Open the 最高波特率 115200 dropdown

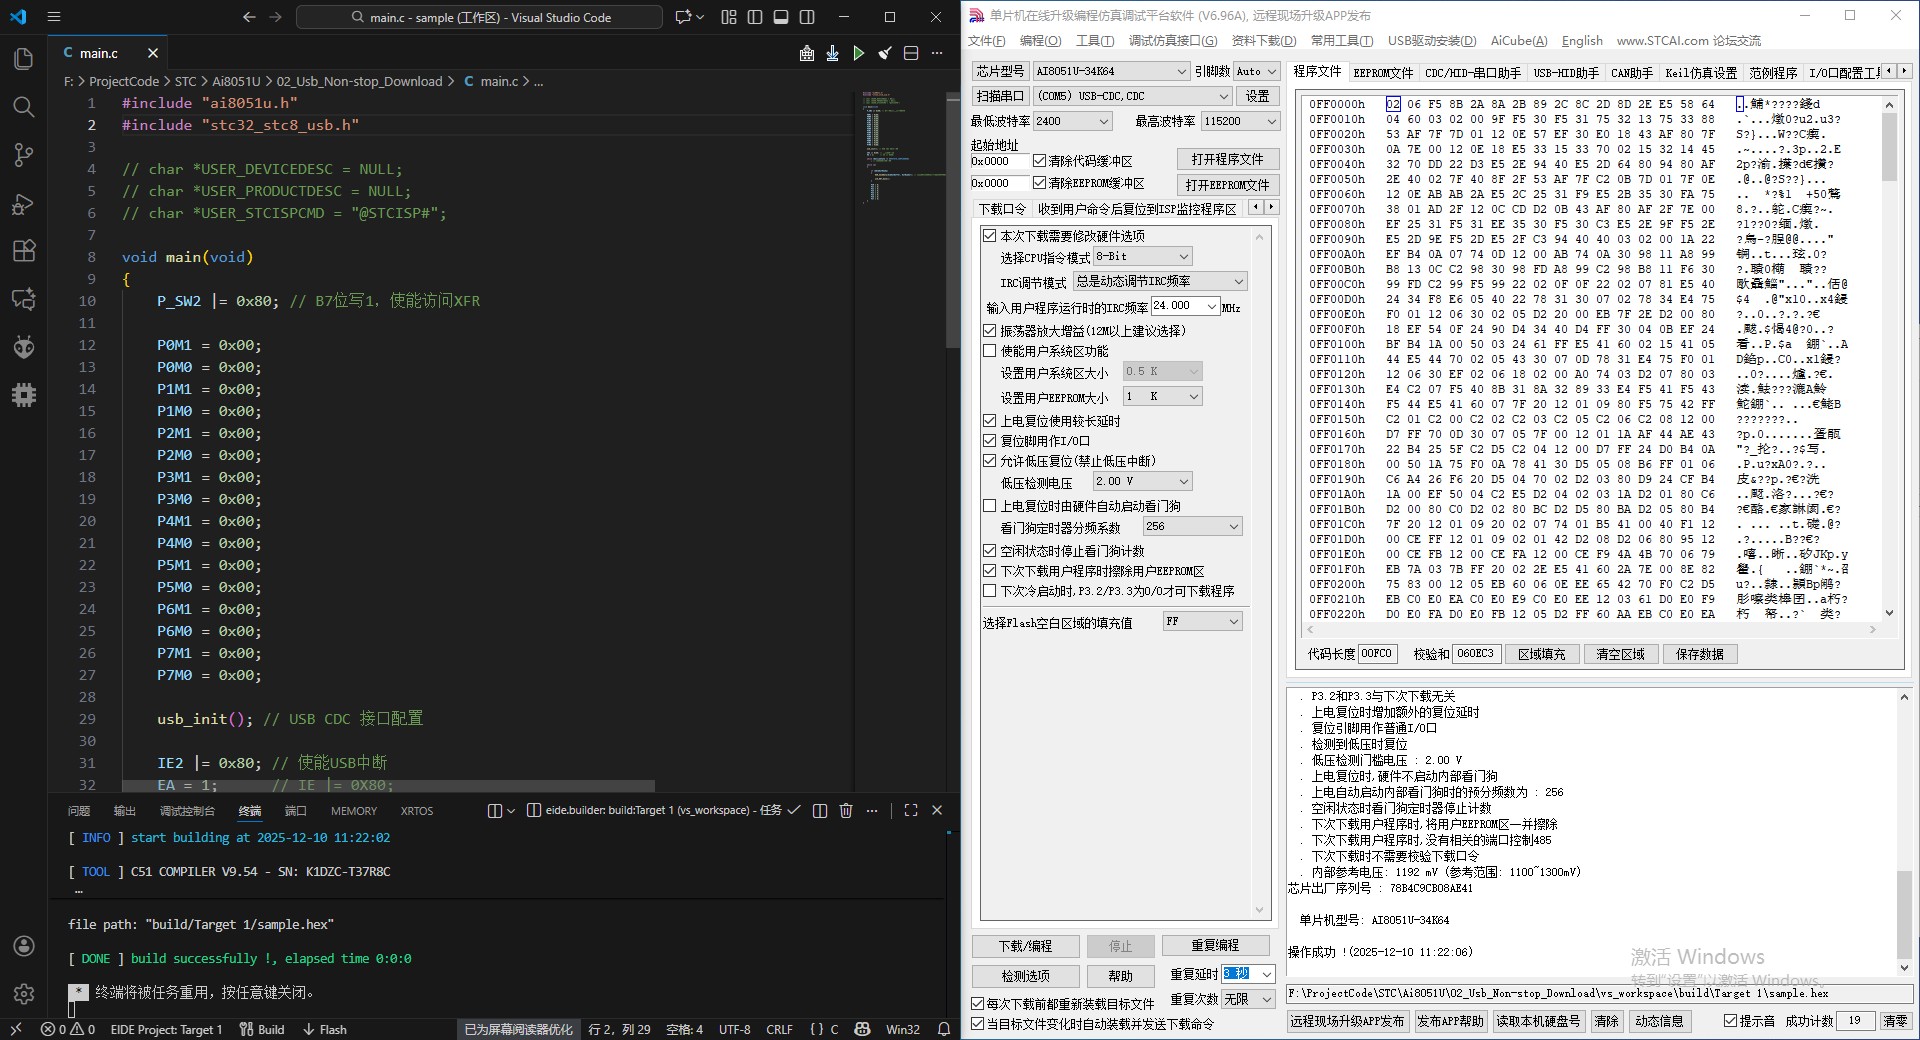pyautogui.click(x=1271, y=121)
